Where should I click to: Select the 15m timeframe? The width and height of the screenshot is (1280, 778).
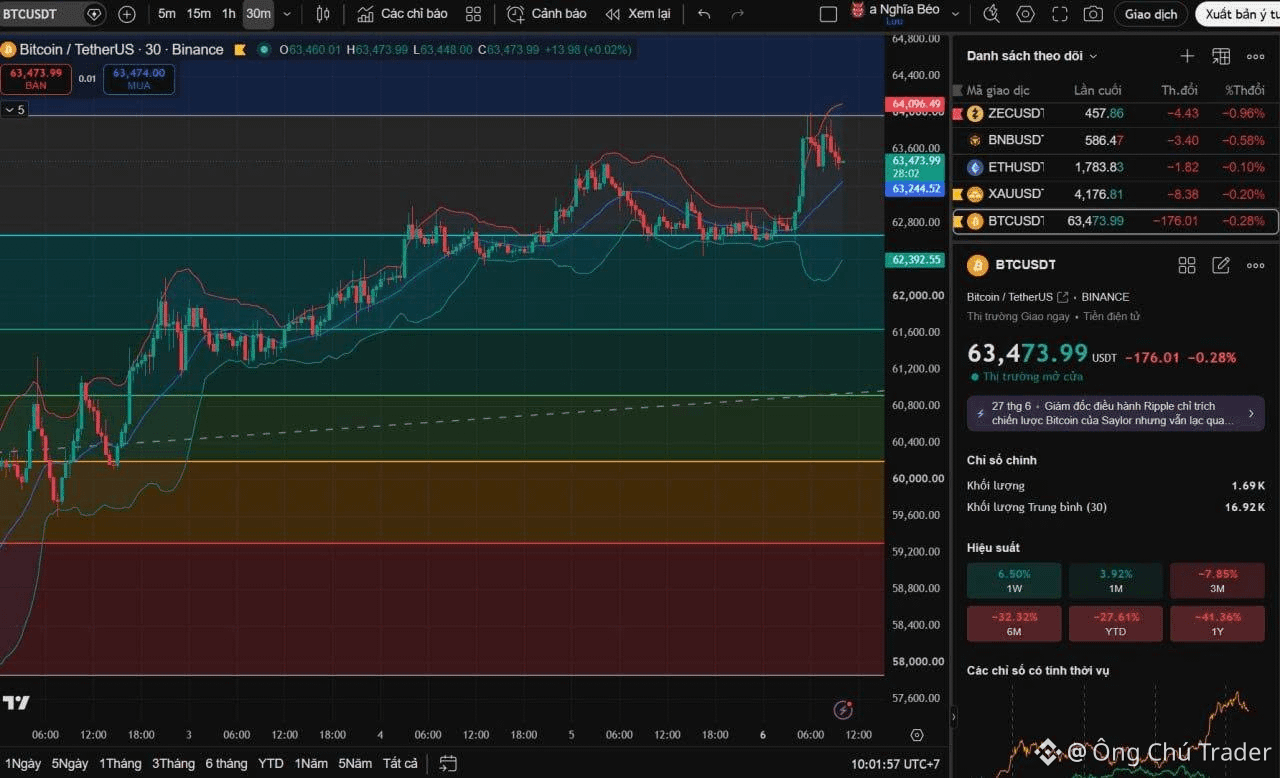click(199, 14)
